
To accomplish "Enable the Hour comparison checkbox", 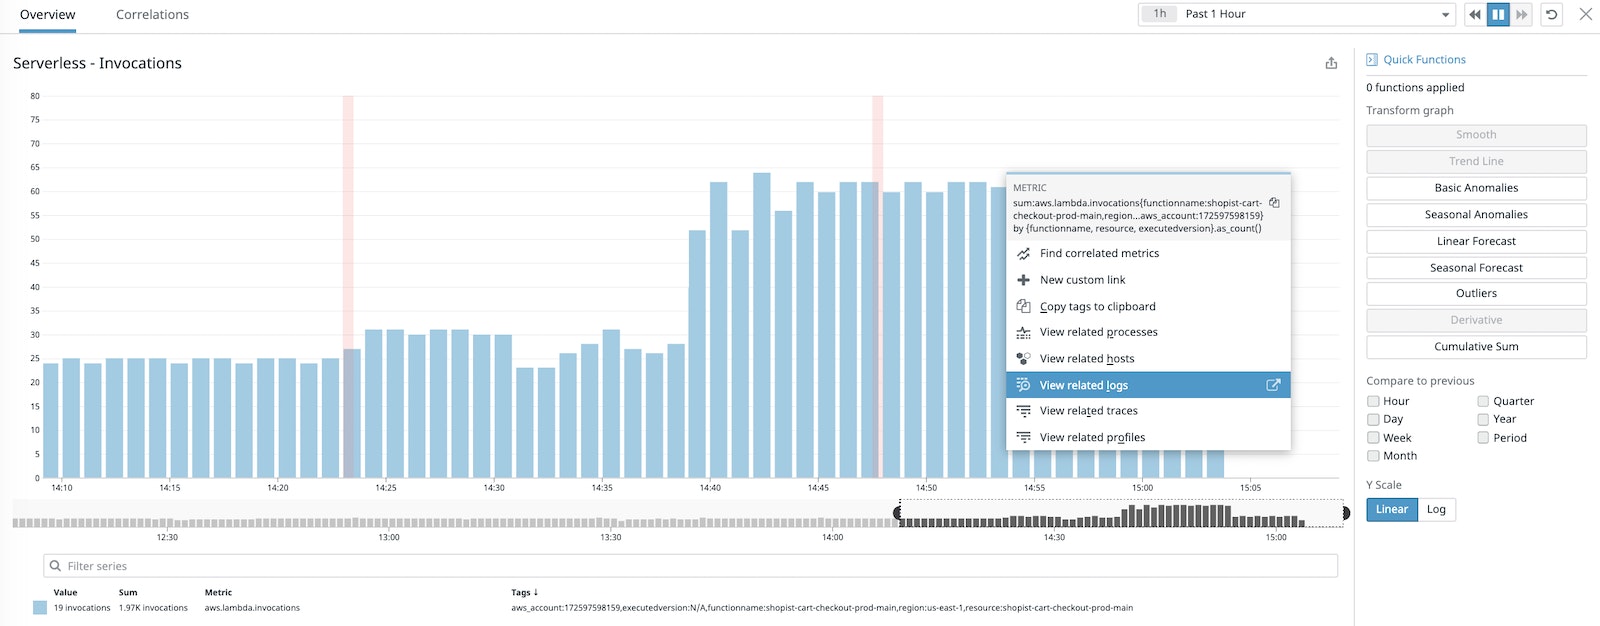I will click(1373, 401).
